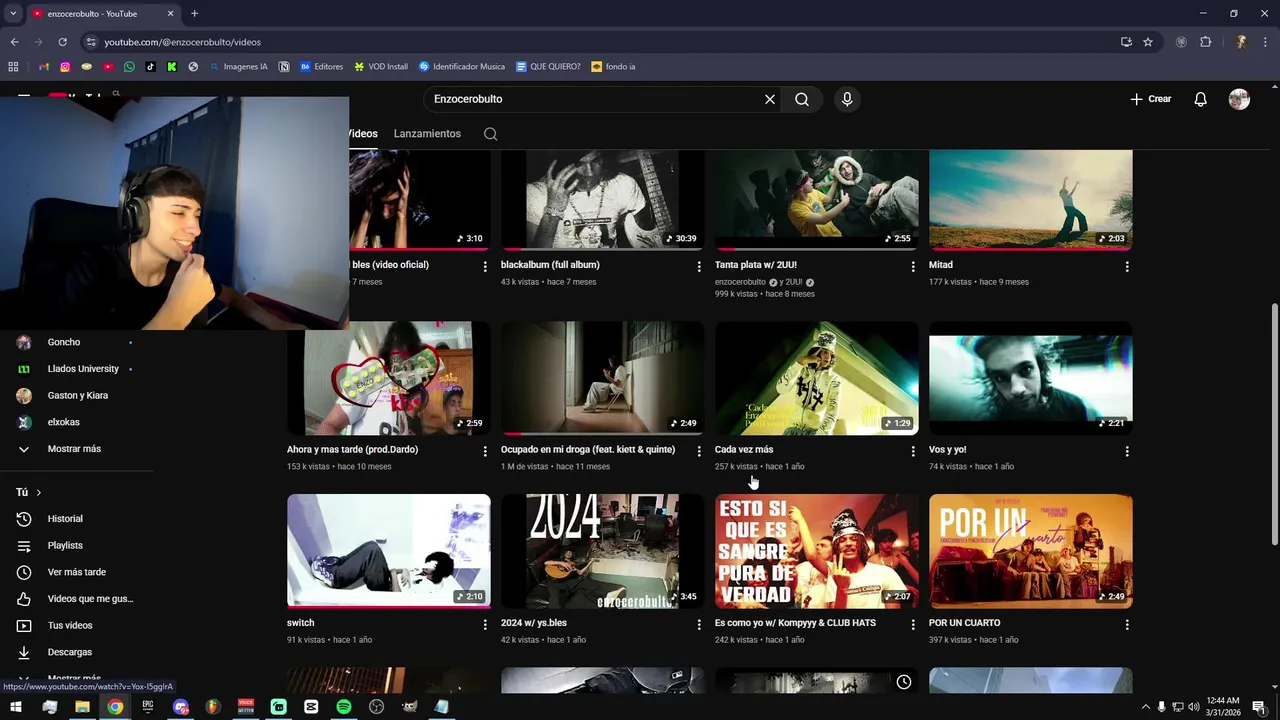1280x720 pixels.
Task: Switch to the Lanzamientos tab
Action: (427, 134)
